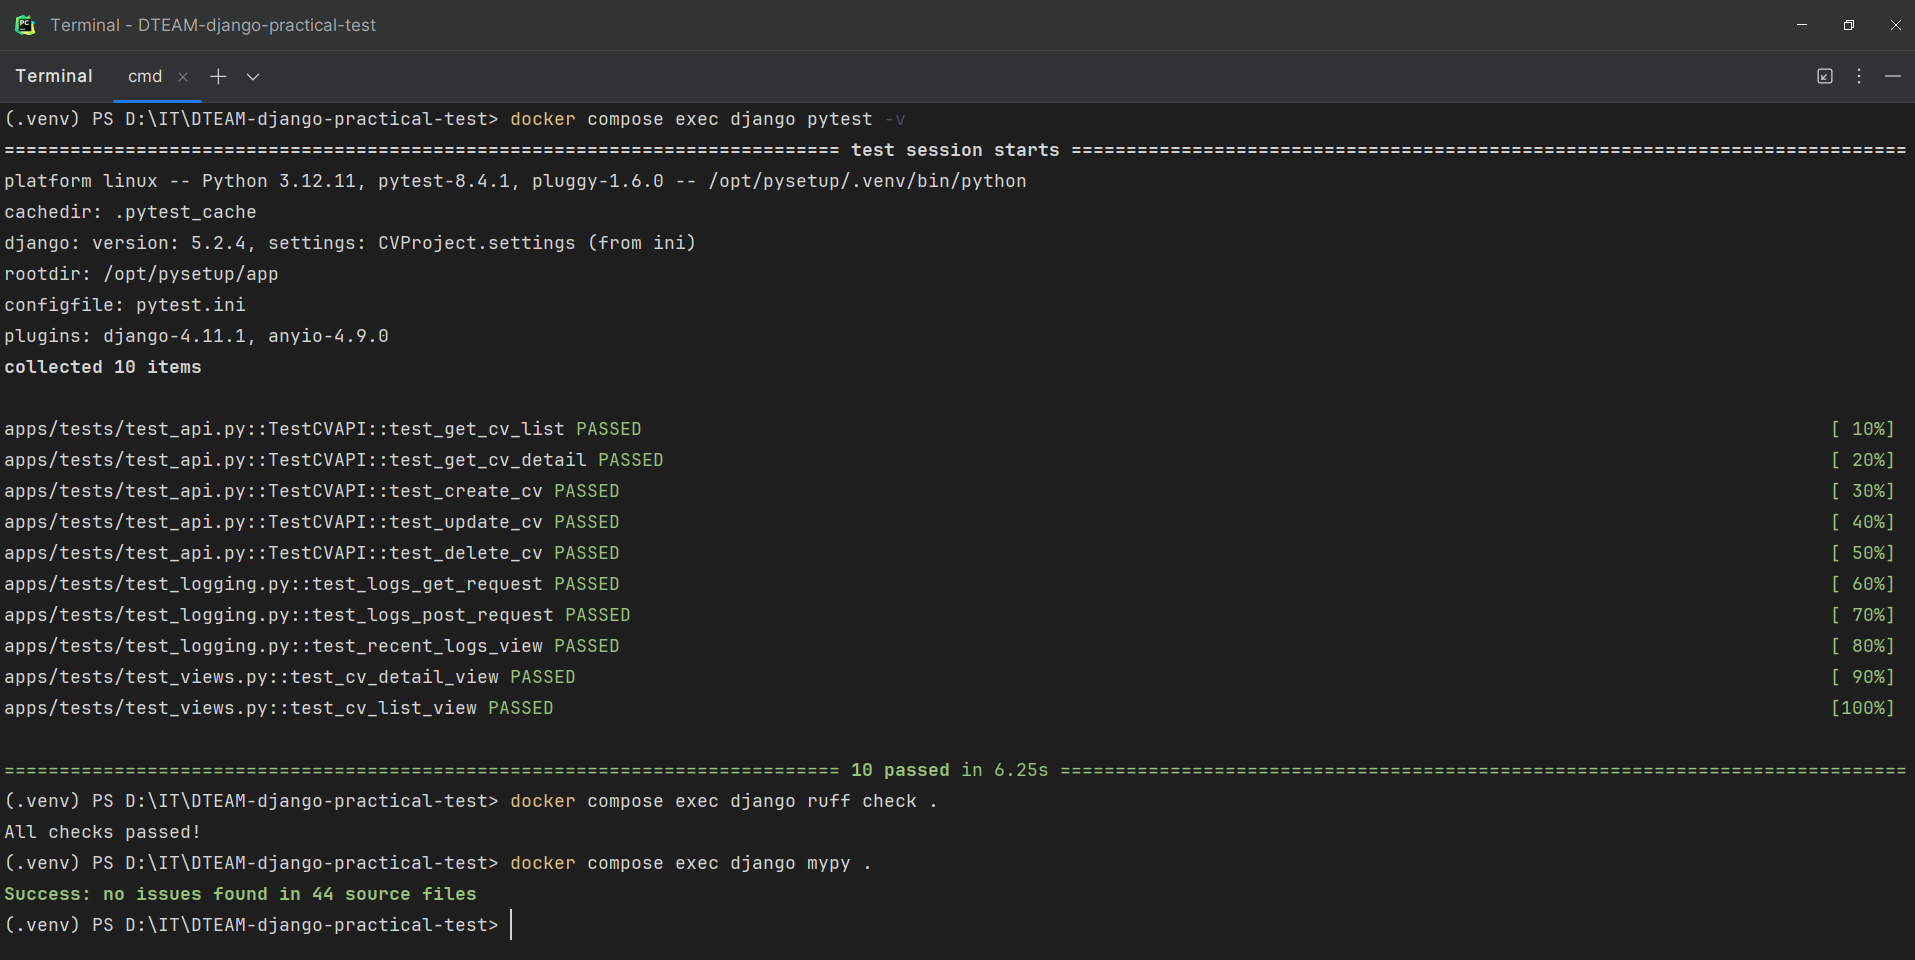Hide the Terminal tool window
The image size is (1915, 960).
[1893, 76]
